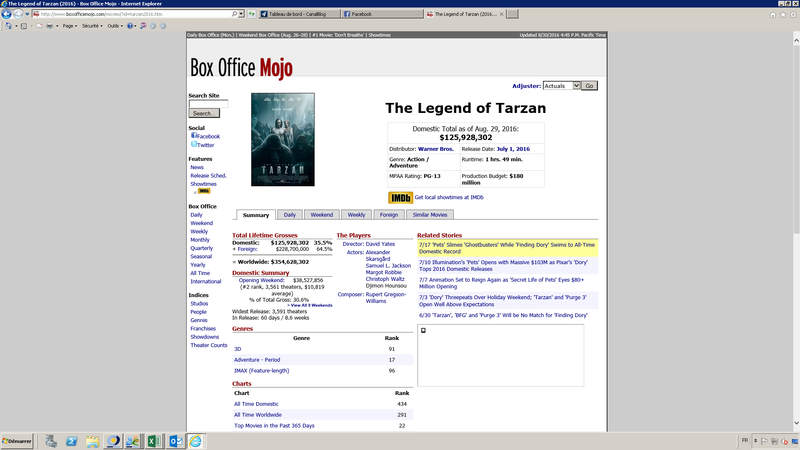Open Outlook from the taskbar
This screenshot has height=450, width=800.
176,441
